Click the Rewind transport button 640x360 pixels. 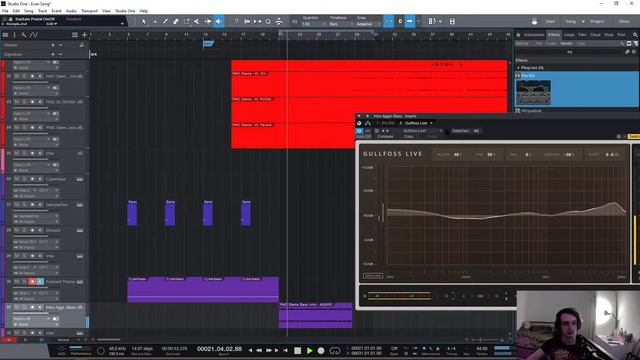point(259,350)
